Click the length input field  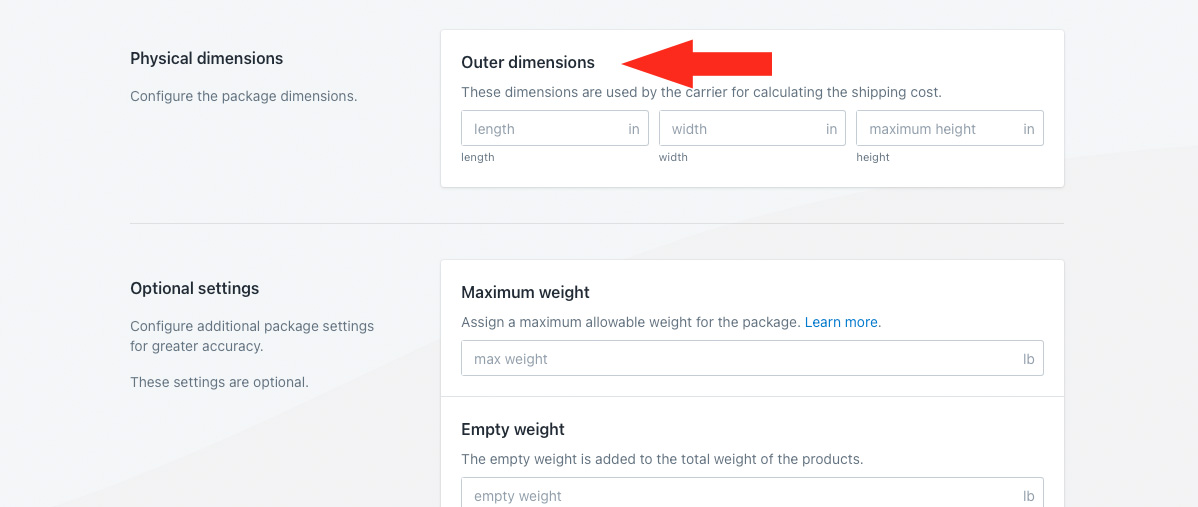tap(541, 129)
